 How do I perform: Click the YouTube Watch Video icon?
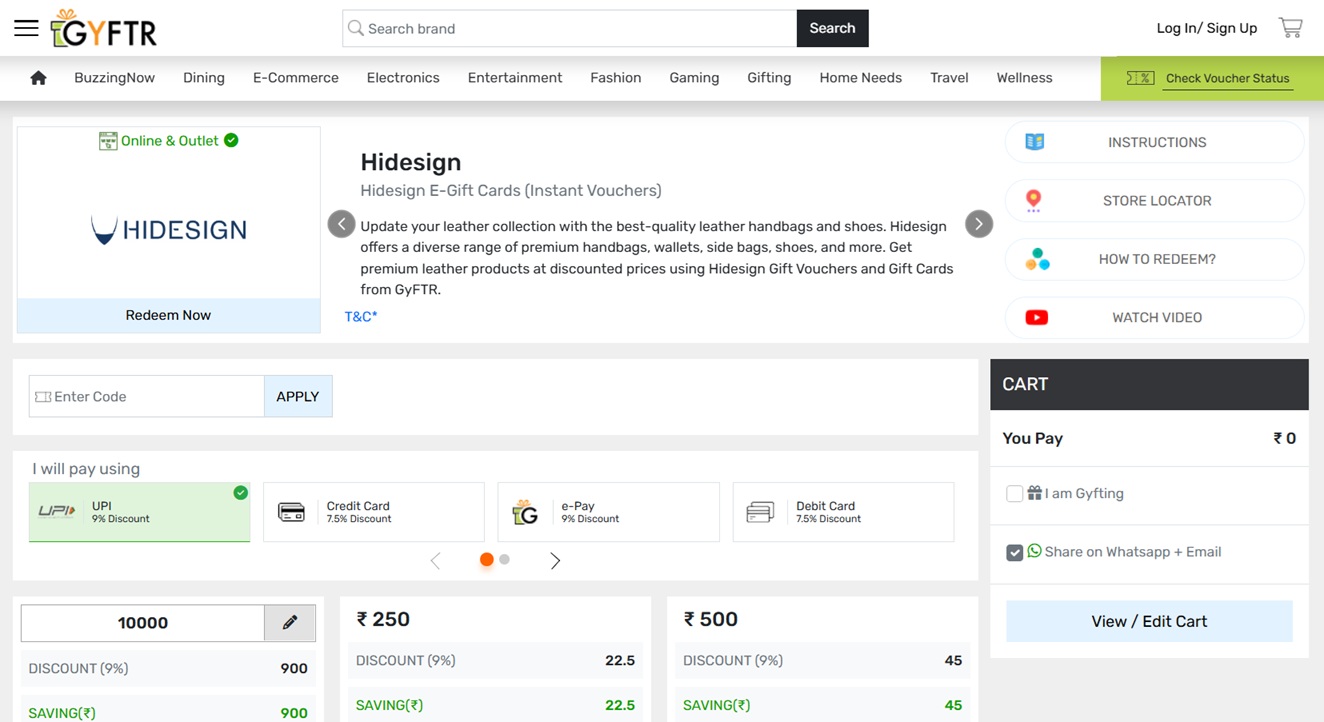click(x=1036, y=318)
